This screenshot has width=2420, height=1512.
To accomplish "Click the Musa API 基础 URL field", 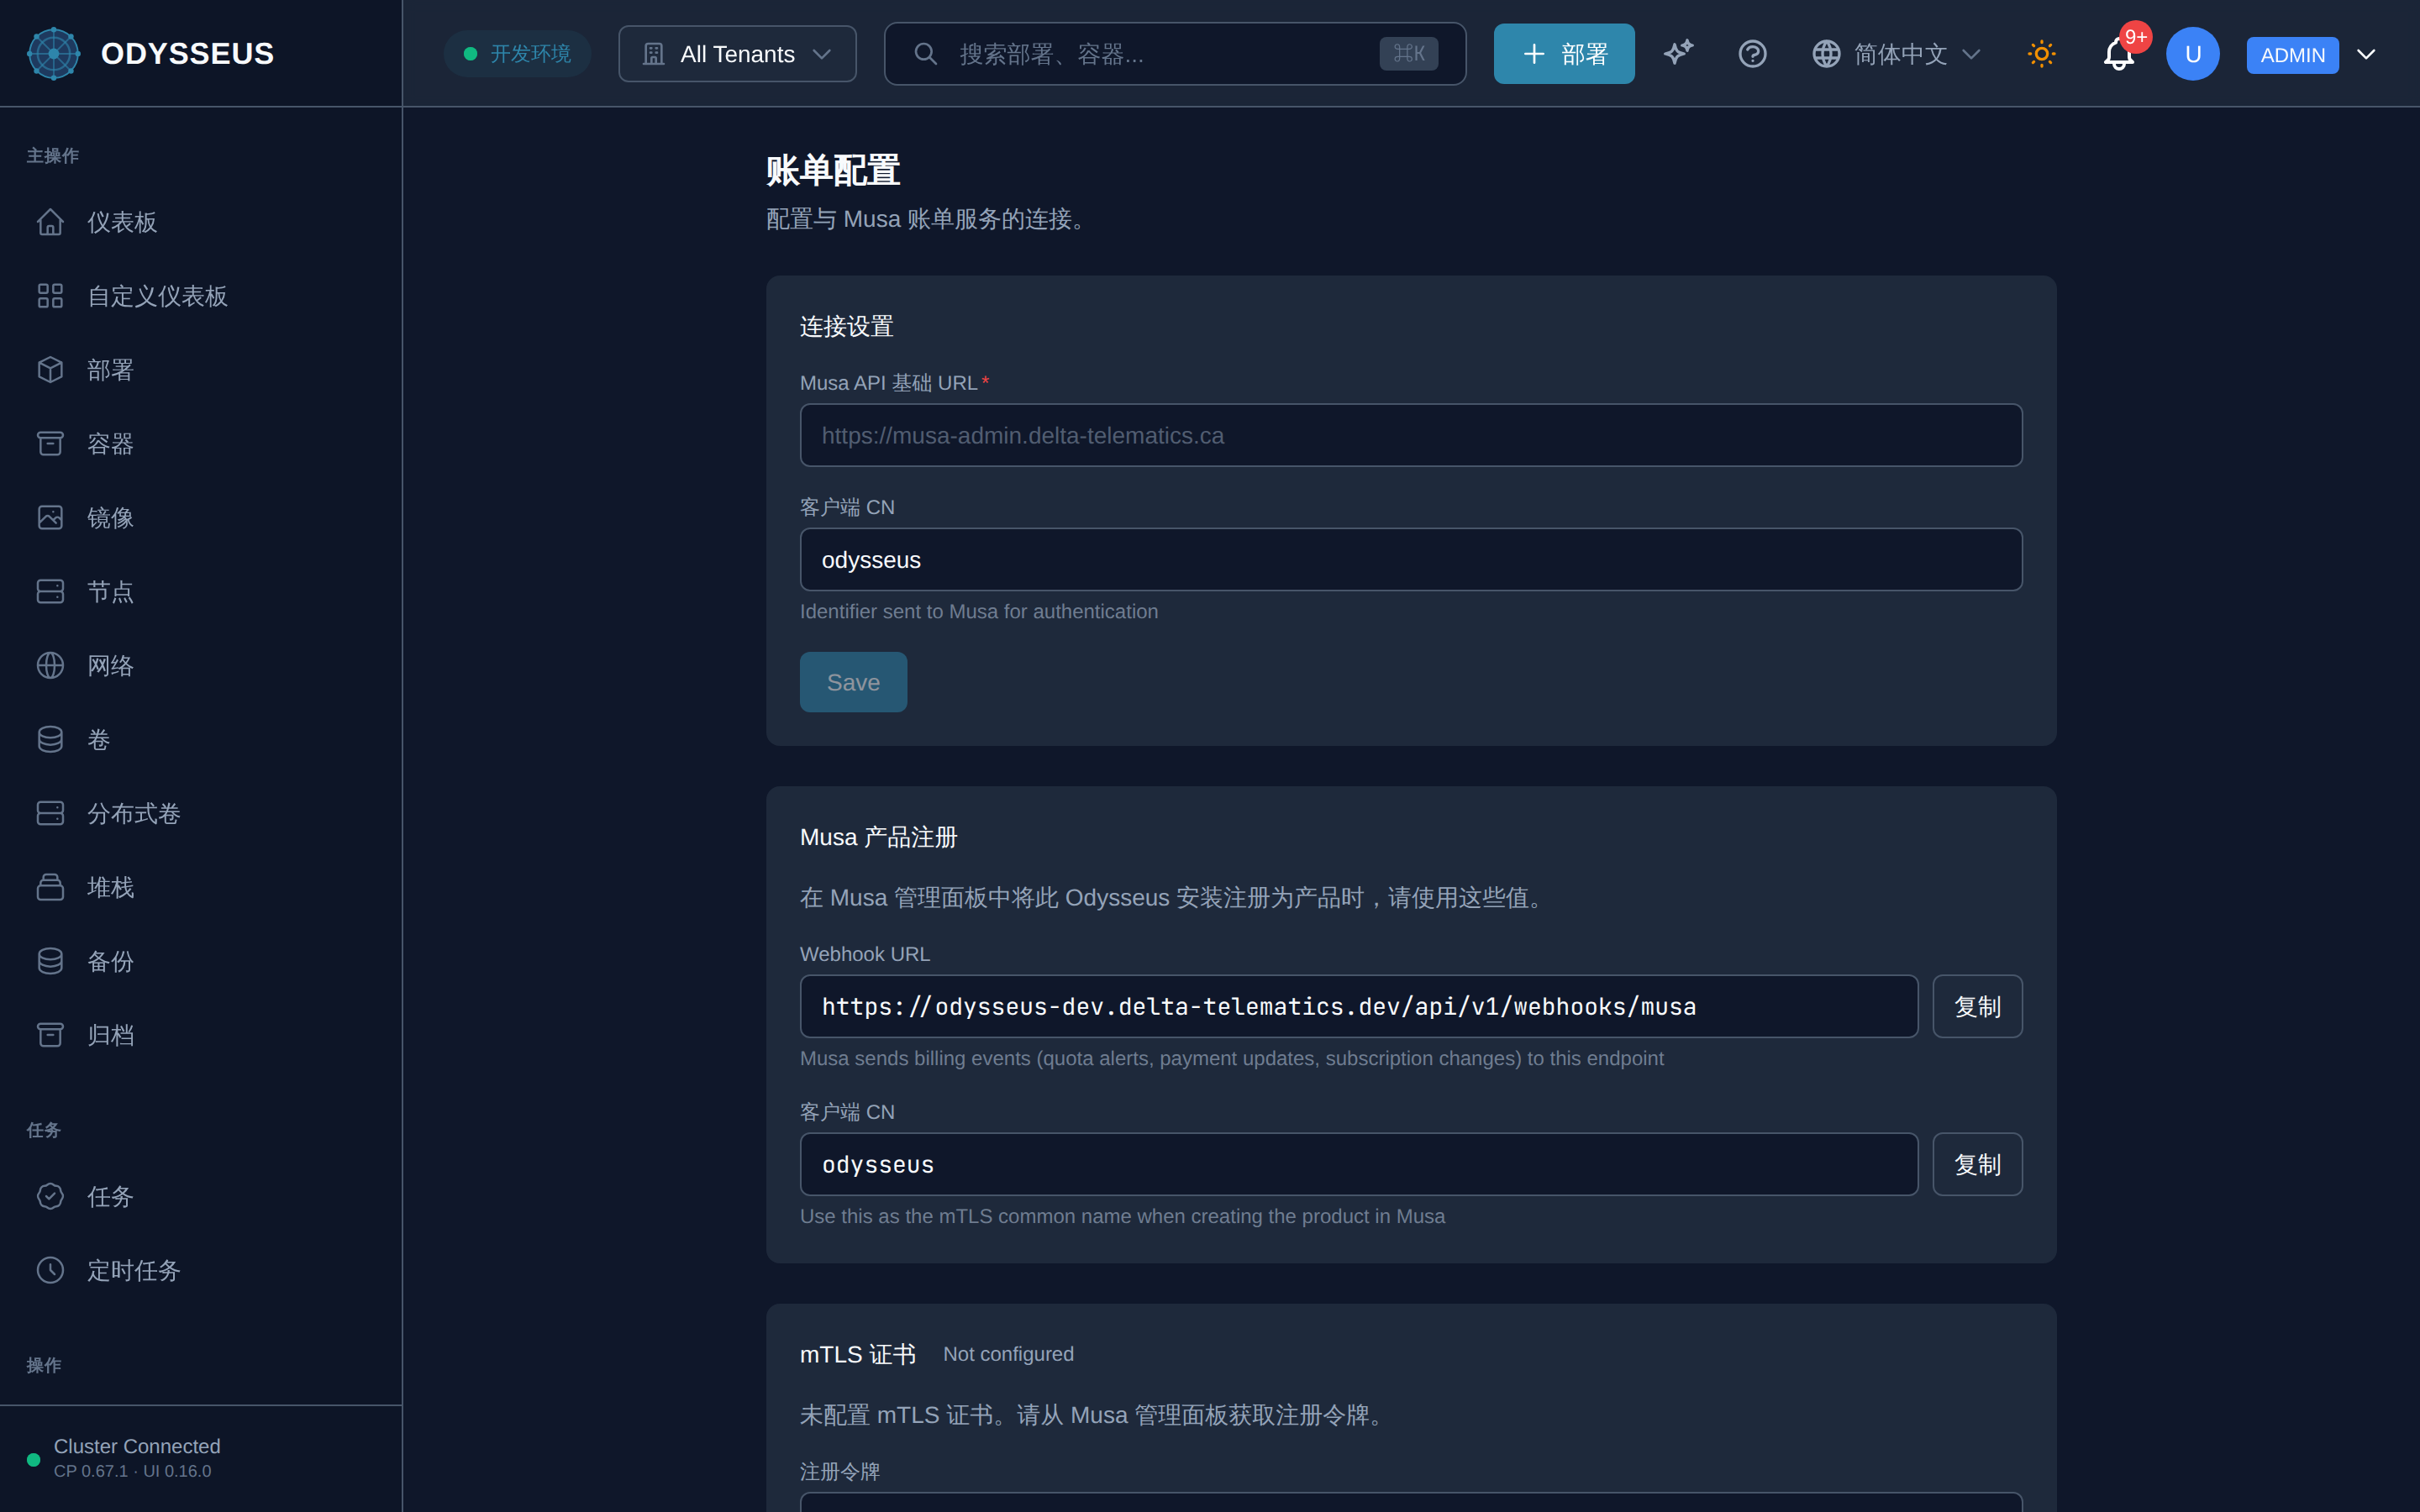I will click(1411, 435).
